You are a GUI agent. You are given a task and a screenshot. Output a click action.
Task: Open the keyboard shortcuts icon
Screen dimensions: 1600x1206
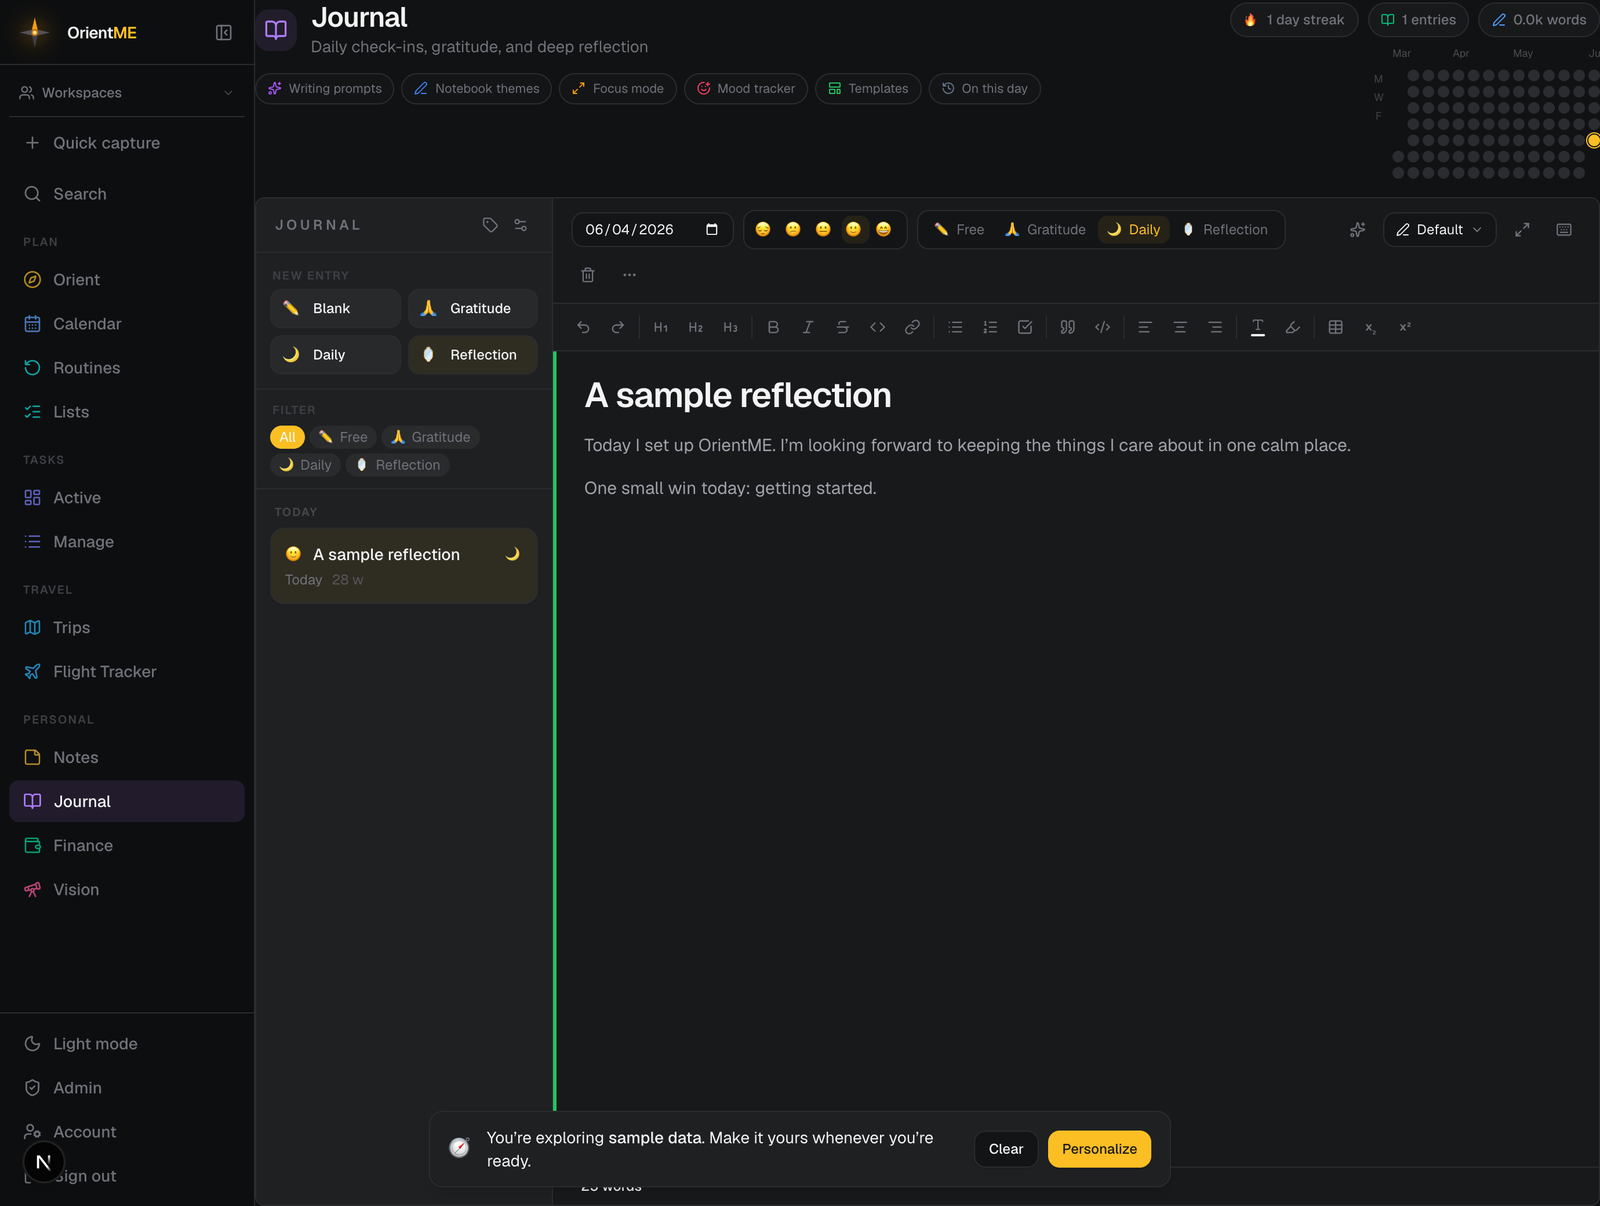pyautogui.click(x=1564, y=230)
